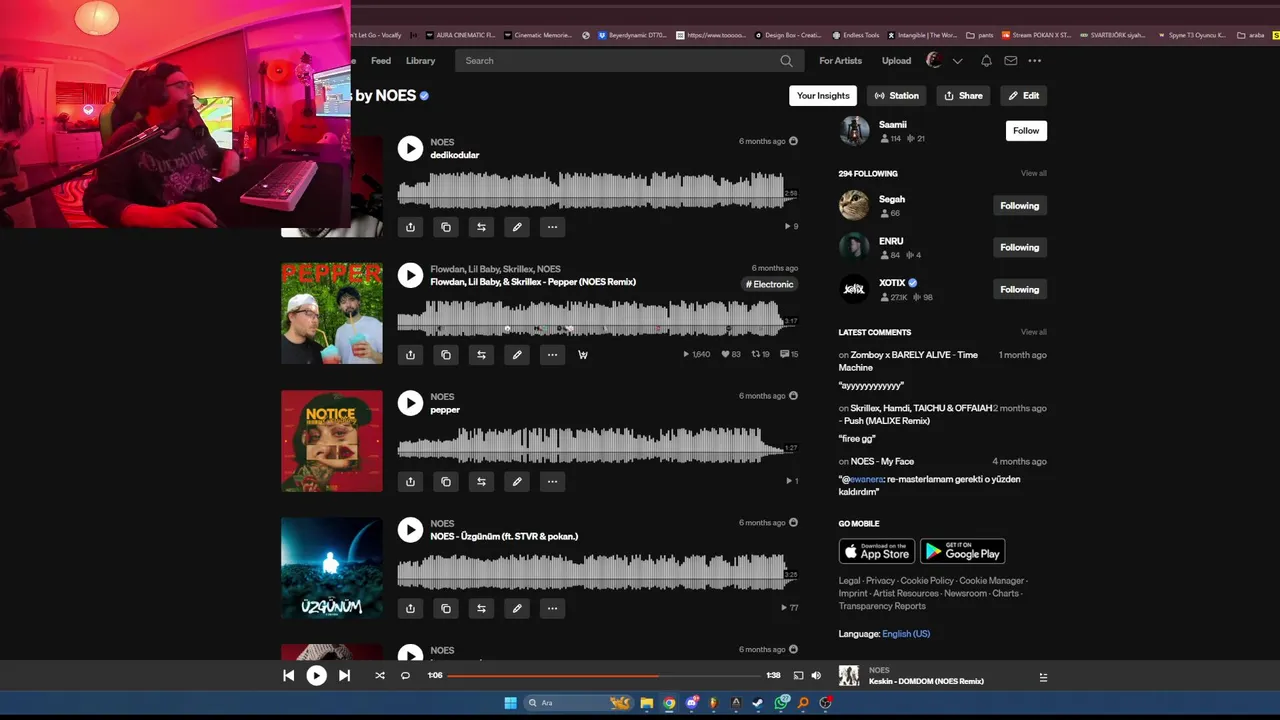The height and width of the screenshot is (720, 1280).
Task: Open the Pepper remix cover artwork
Action: coord(331,313)
